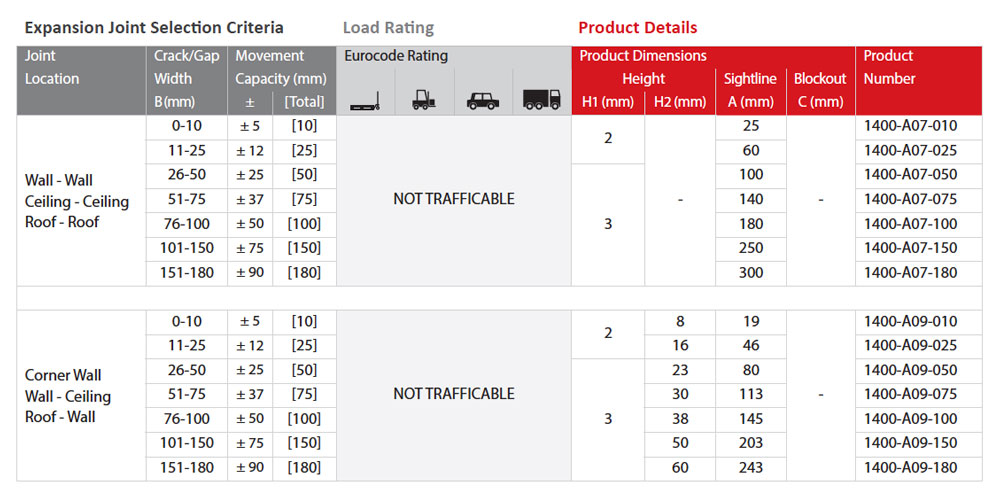Click the truck load rating icon
The image size is (1000, 497).
pyautogui.click(x=541, y=100)
